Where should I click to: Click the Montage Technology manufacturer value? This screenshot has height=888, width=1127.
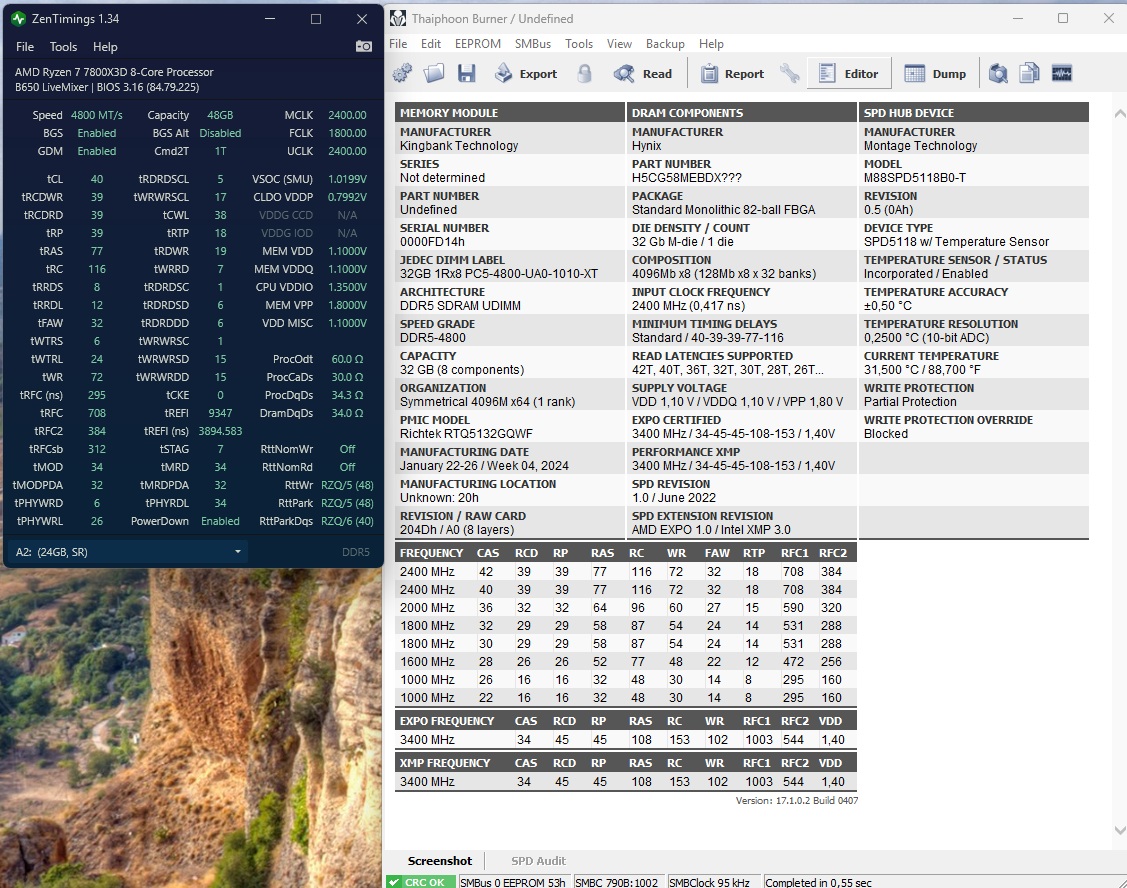[920, 146]
